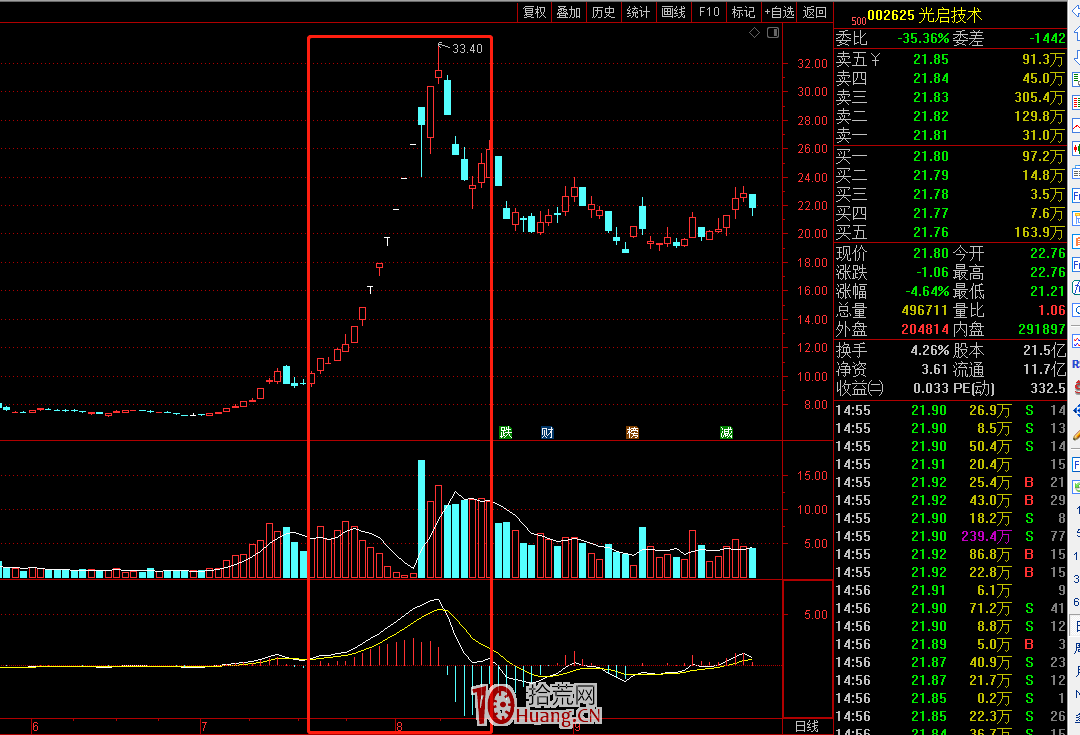The height and width of the screenshot is (735, 1080).
Task: Click the 流通 value 11.7亿
Action: 1045,370
